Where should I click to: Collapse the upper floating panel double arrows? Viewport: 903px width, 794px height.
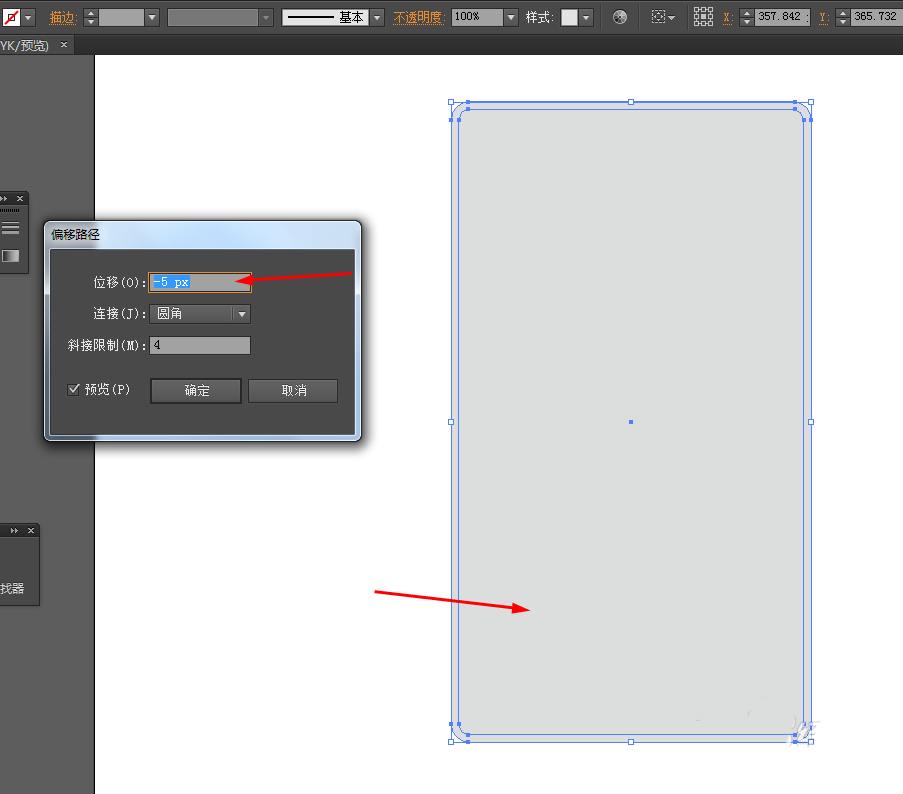pyautogui.click(x=4, y=198)
